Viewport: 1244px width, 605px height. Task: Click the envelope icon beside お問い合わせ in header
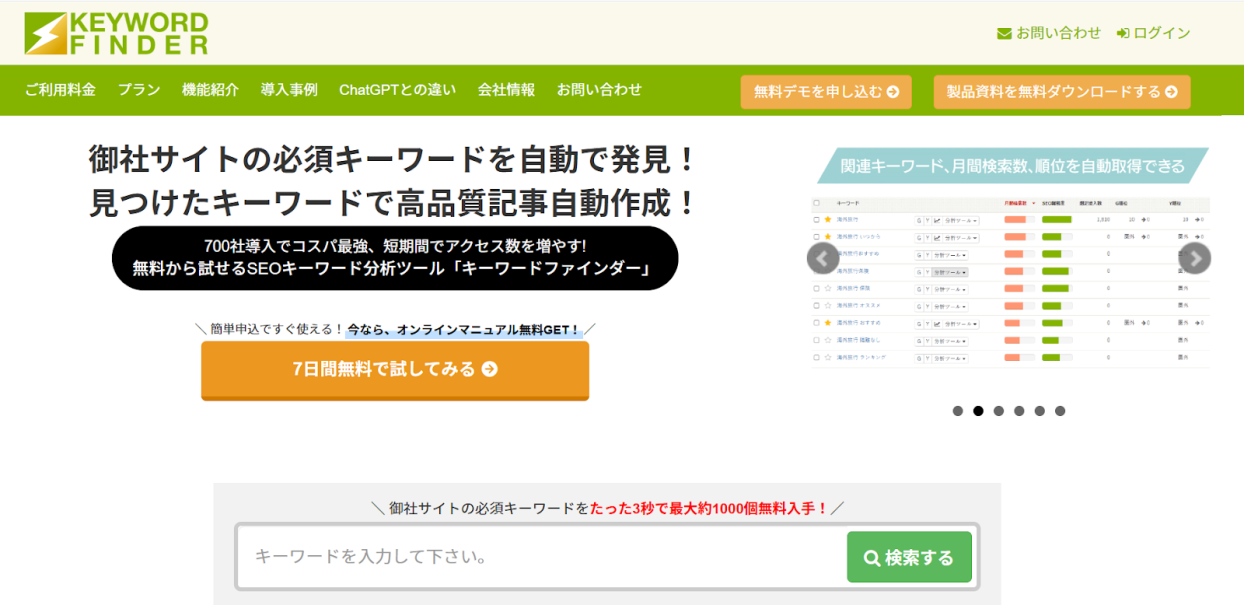coord(1004,34)
